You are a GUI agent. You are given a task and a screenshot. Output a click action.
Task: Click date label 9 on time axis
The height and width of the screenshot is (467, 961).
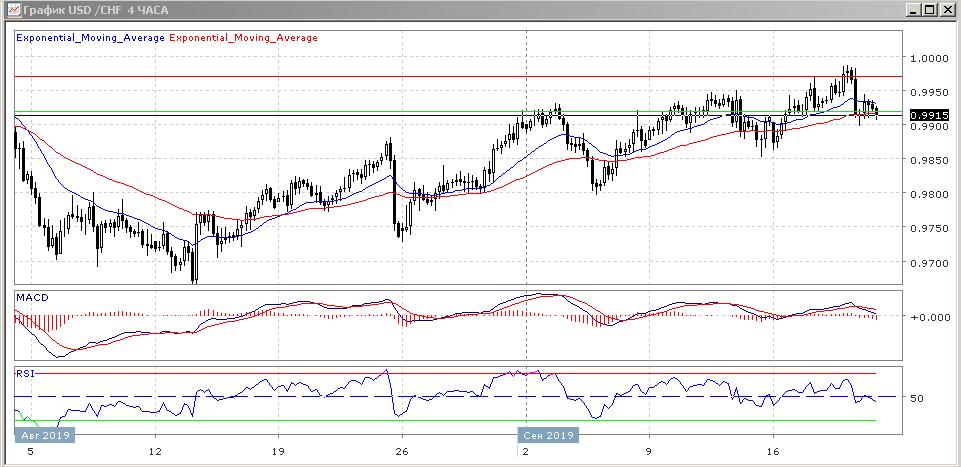pos(650,452)
